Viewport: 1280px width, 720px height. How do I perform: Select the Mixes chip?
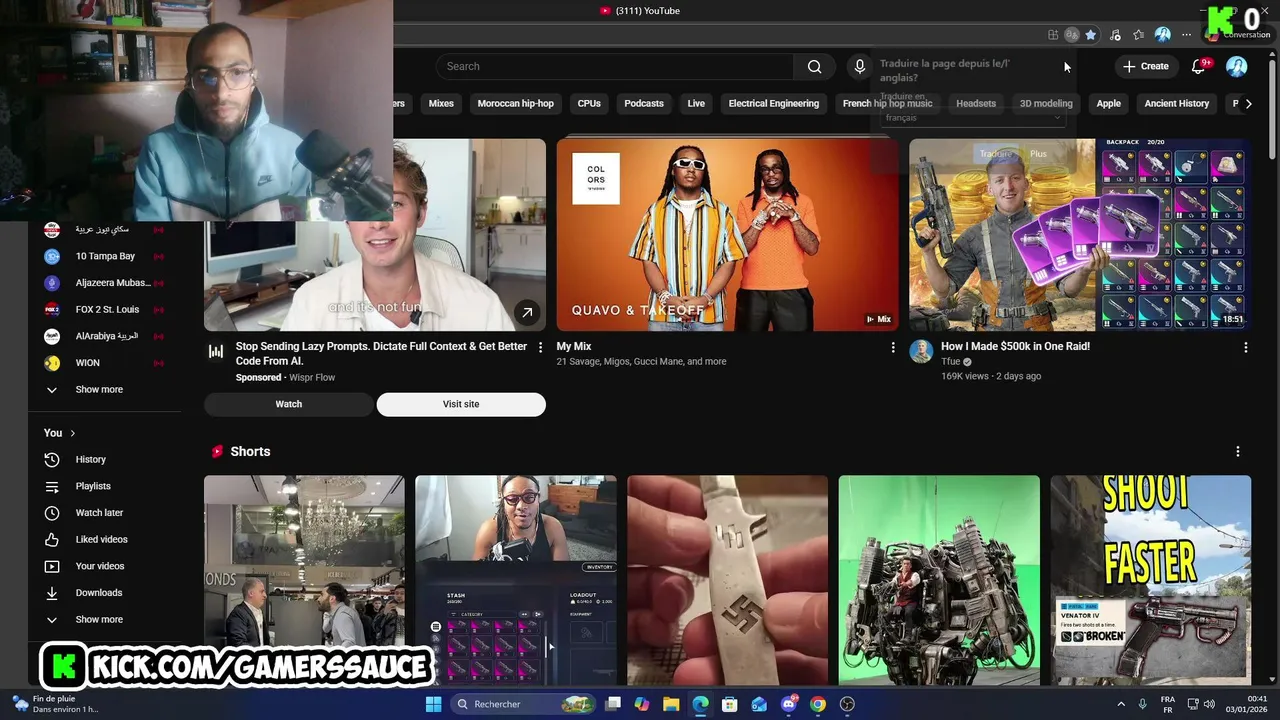coord(441,103)
